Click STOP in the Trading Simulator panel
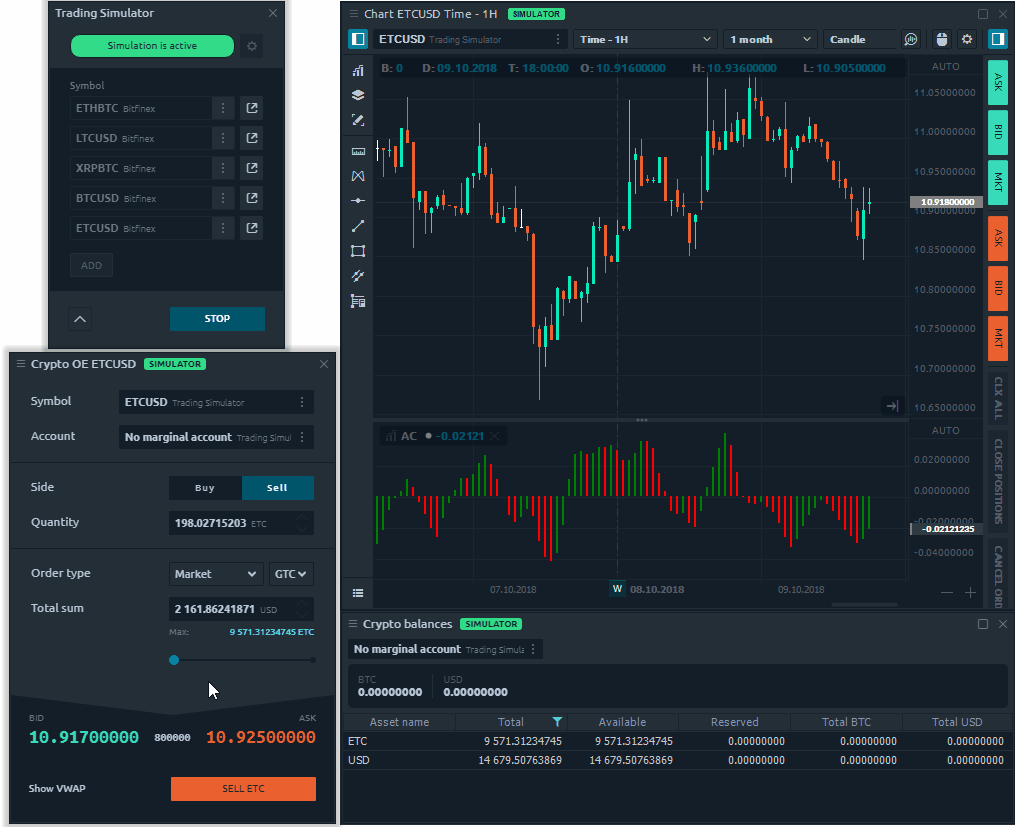This screenshot has width=1015, height=827. pos(217,318)
